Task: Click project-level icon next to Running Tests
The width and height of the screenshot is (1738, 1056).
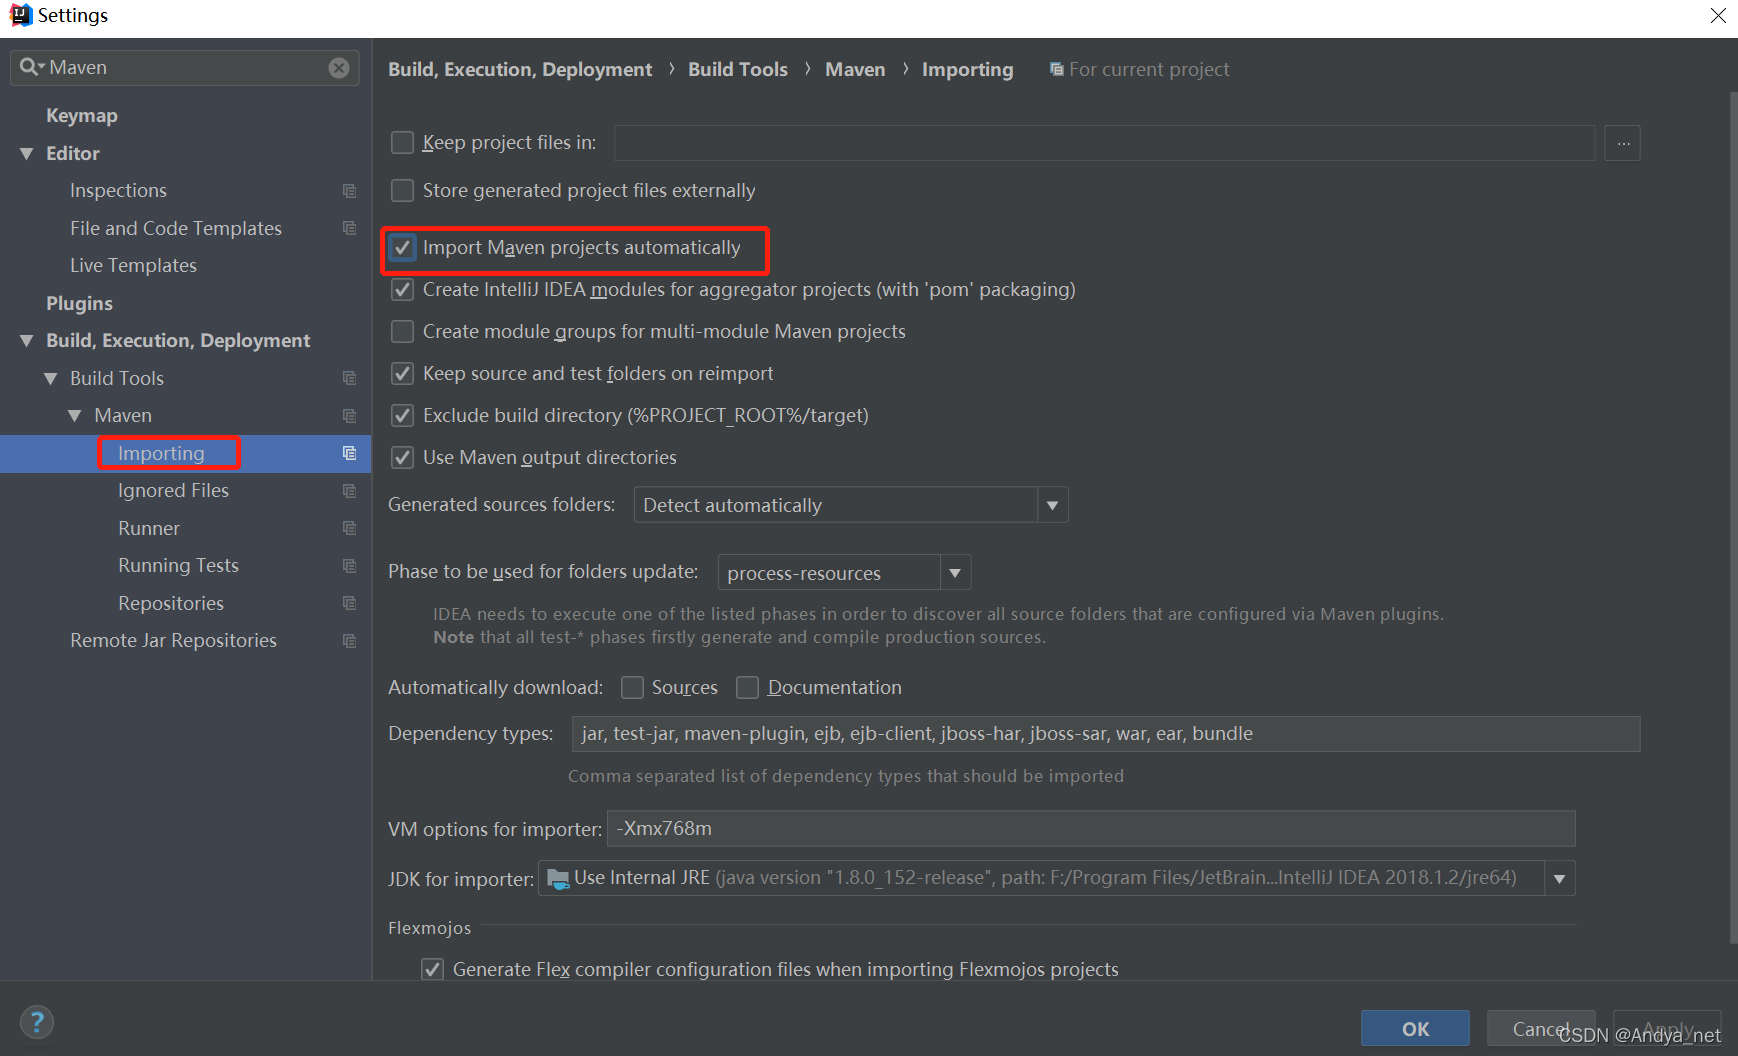Action: [x=349, y=566]
